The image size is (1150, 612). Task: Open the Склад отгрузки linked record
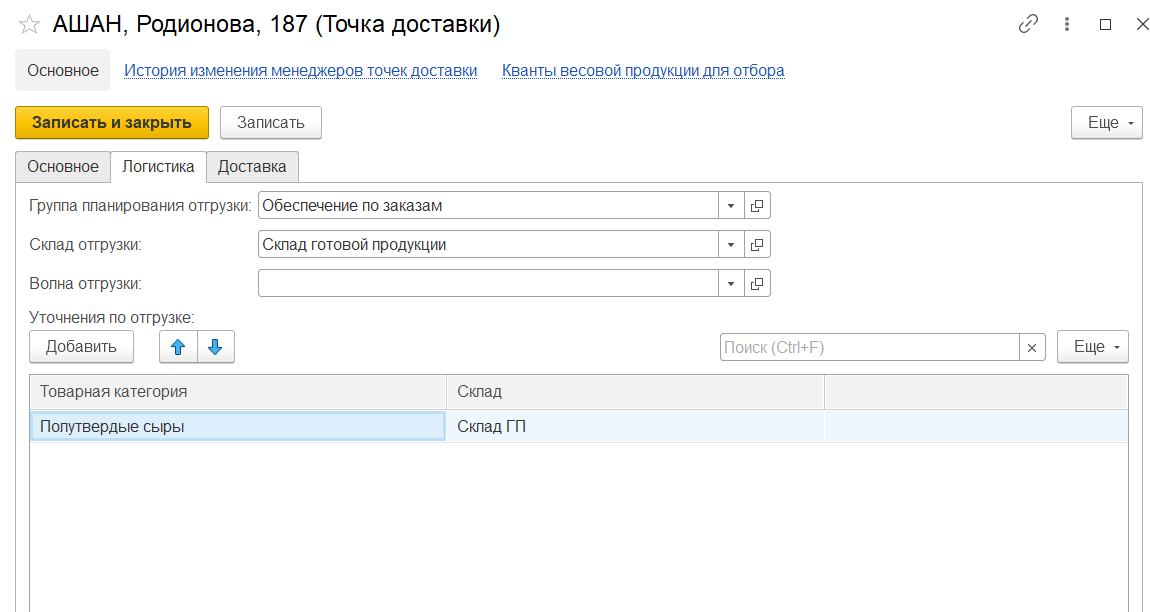click(x=757, y=245)
